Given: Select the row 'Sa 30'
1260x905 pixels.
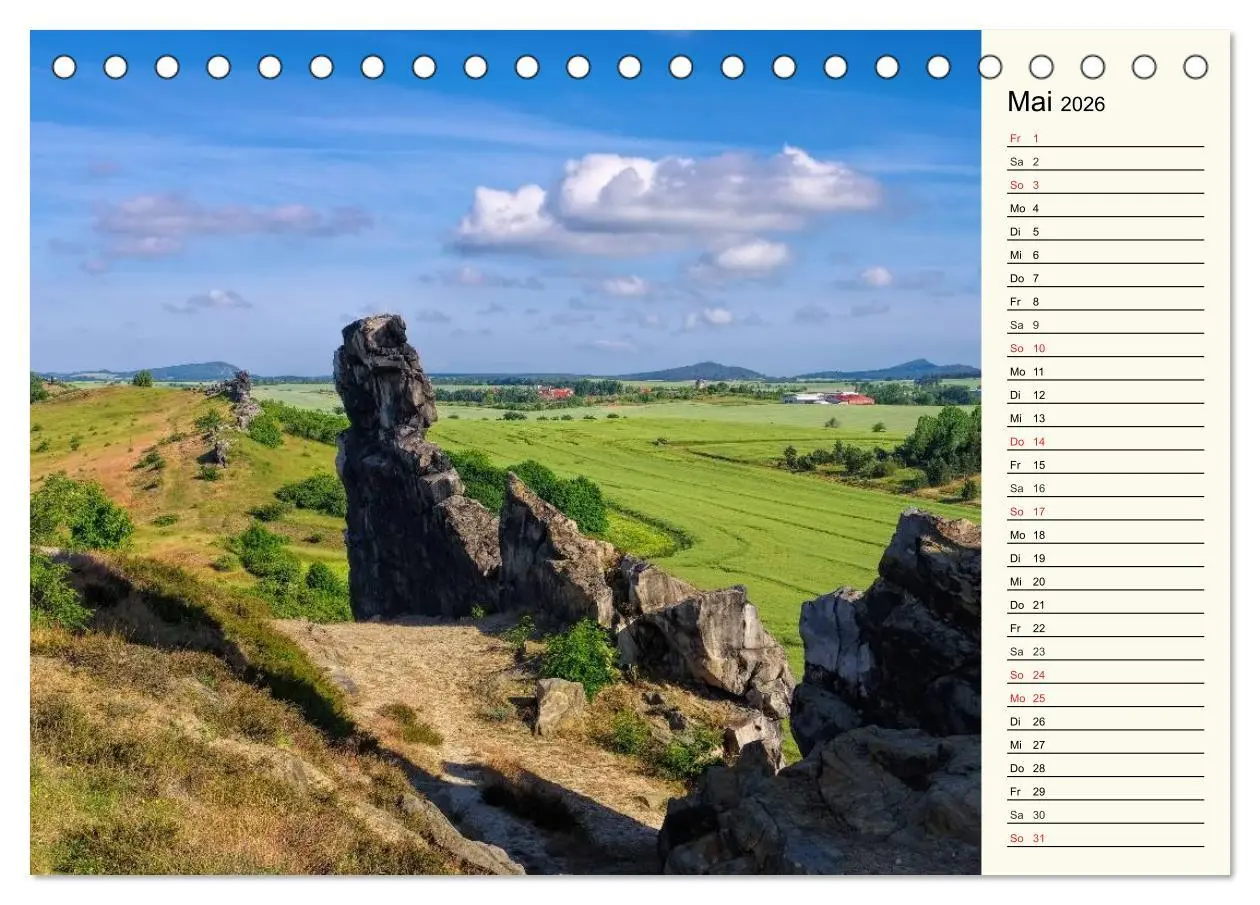Looking at the screenshot, I should pyautogui.click(x=1106, y=815).
